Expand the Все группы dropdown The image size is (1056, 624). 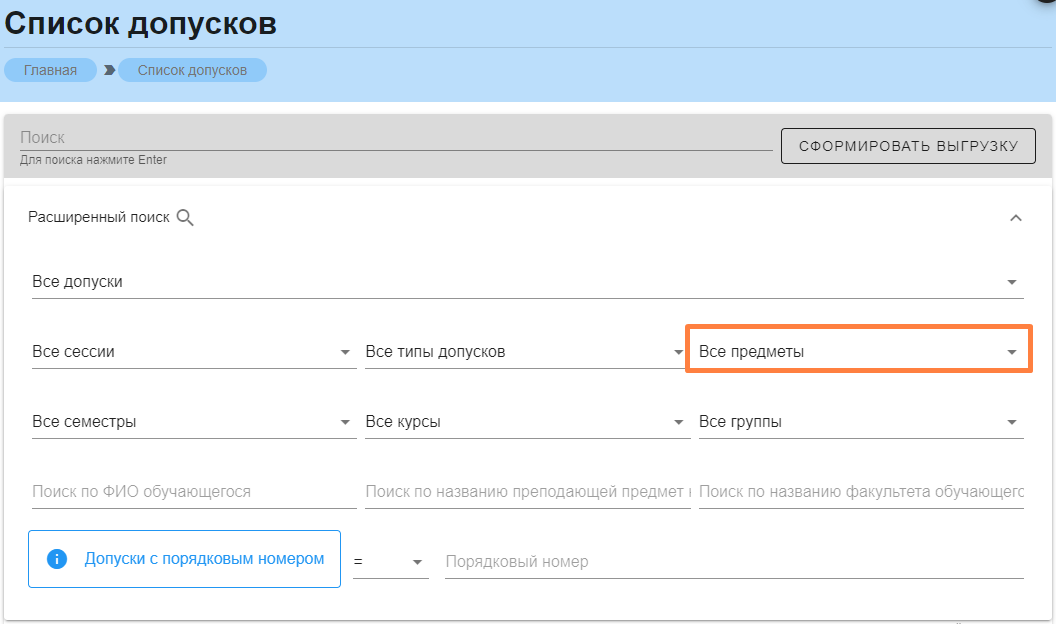(x=859, y=422)
